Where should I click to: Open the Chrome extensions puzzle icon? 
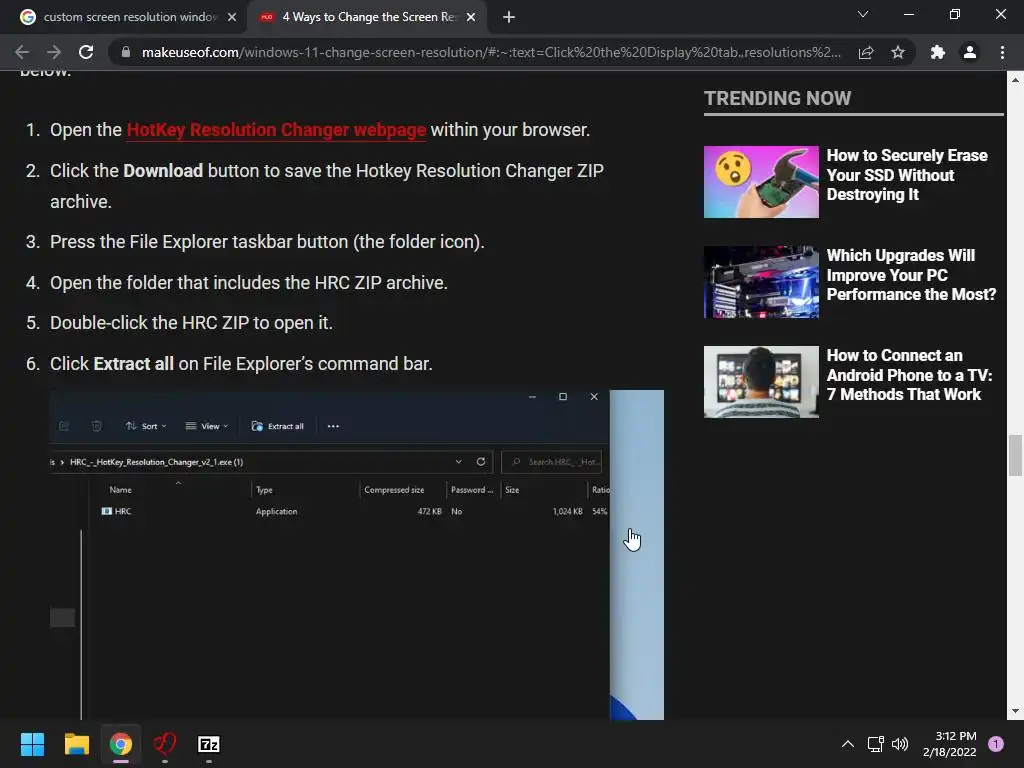tap(938, 52)
